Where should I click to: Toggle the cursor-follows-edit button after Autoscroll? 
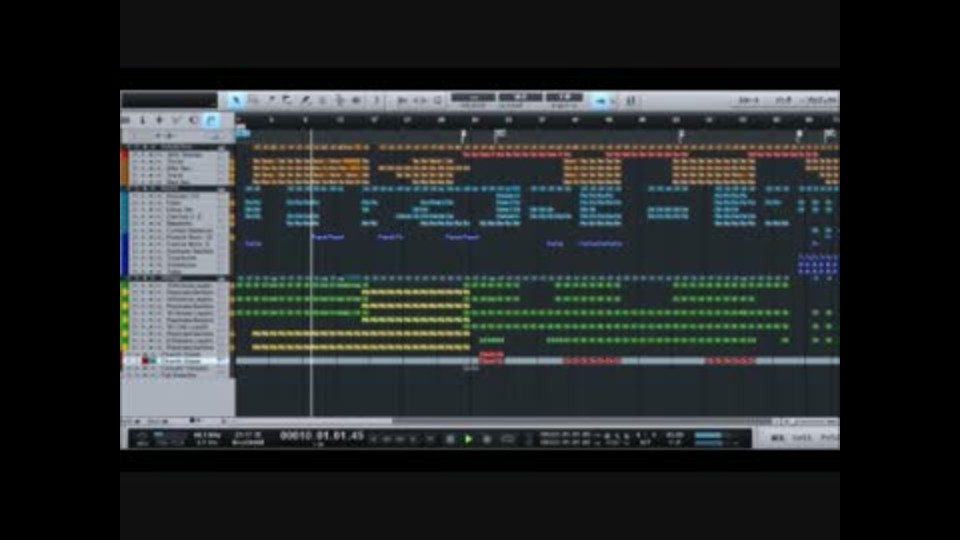point(631,100)
